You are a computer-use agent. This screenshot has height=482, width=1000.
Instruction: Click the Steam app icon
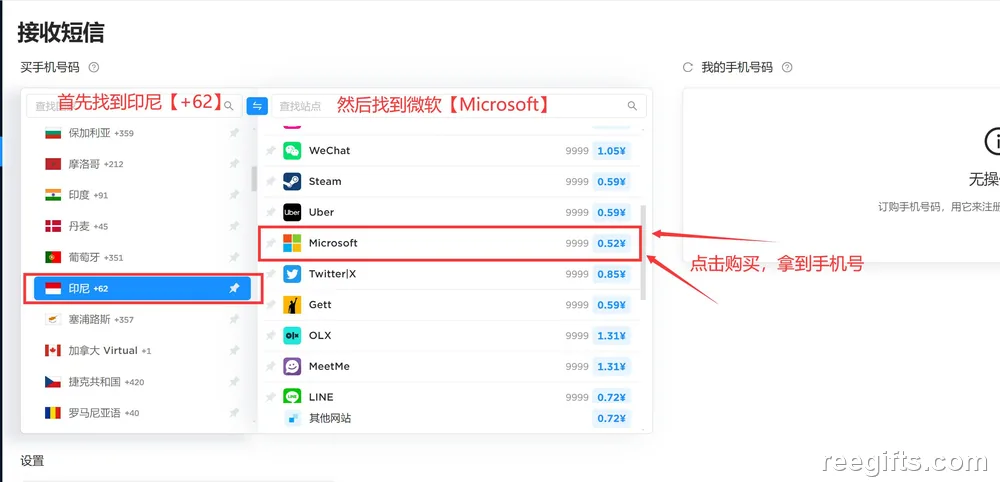[x=292, y=182]
